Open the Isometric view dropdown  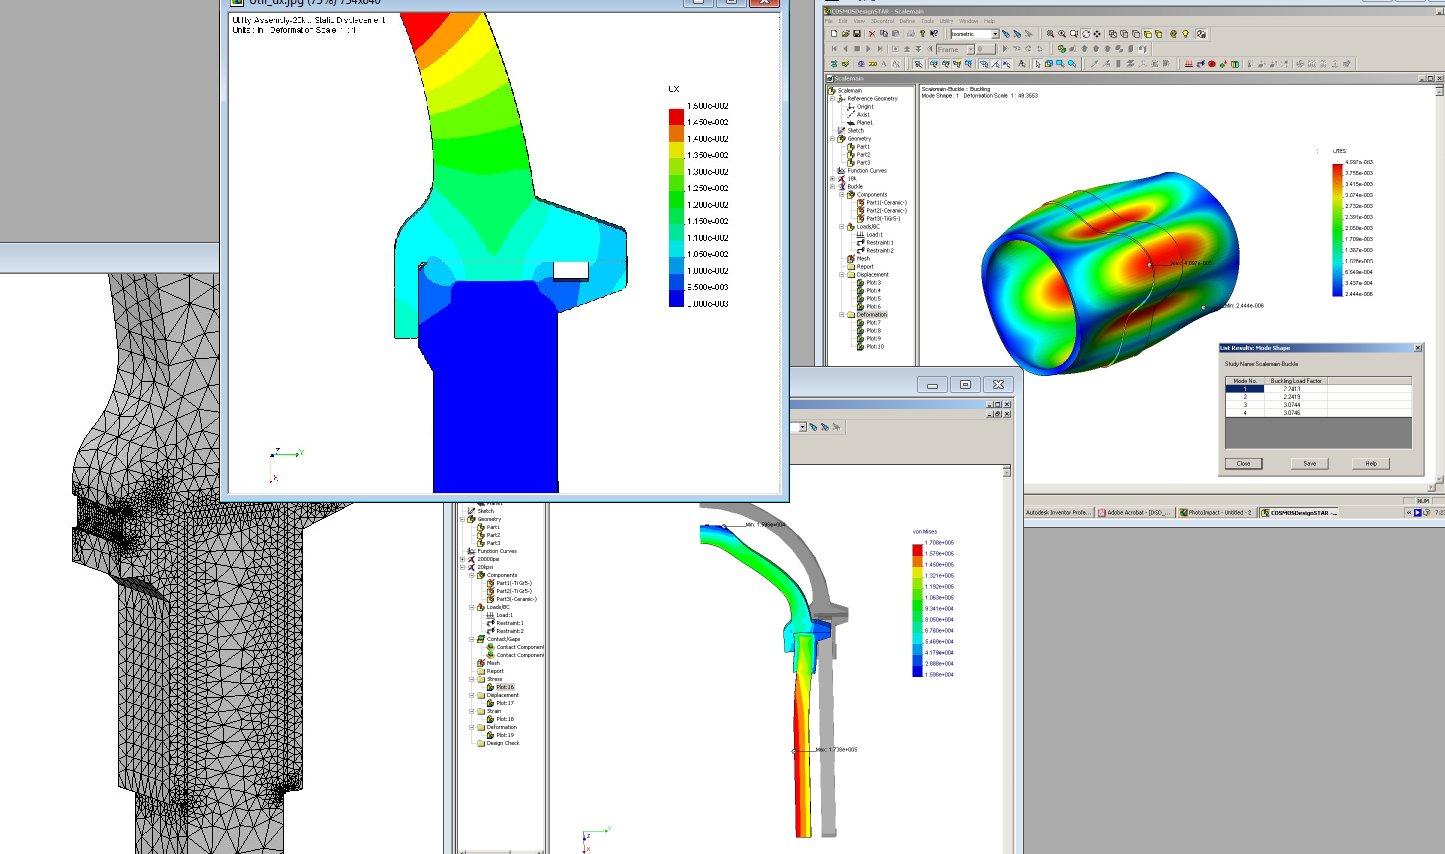pos(996,34)
